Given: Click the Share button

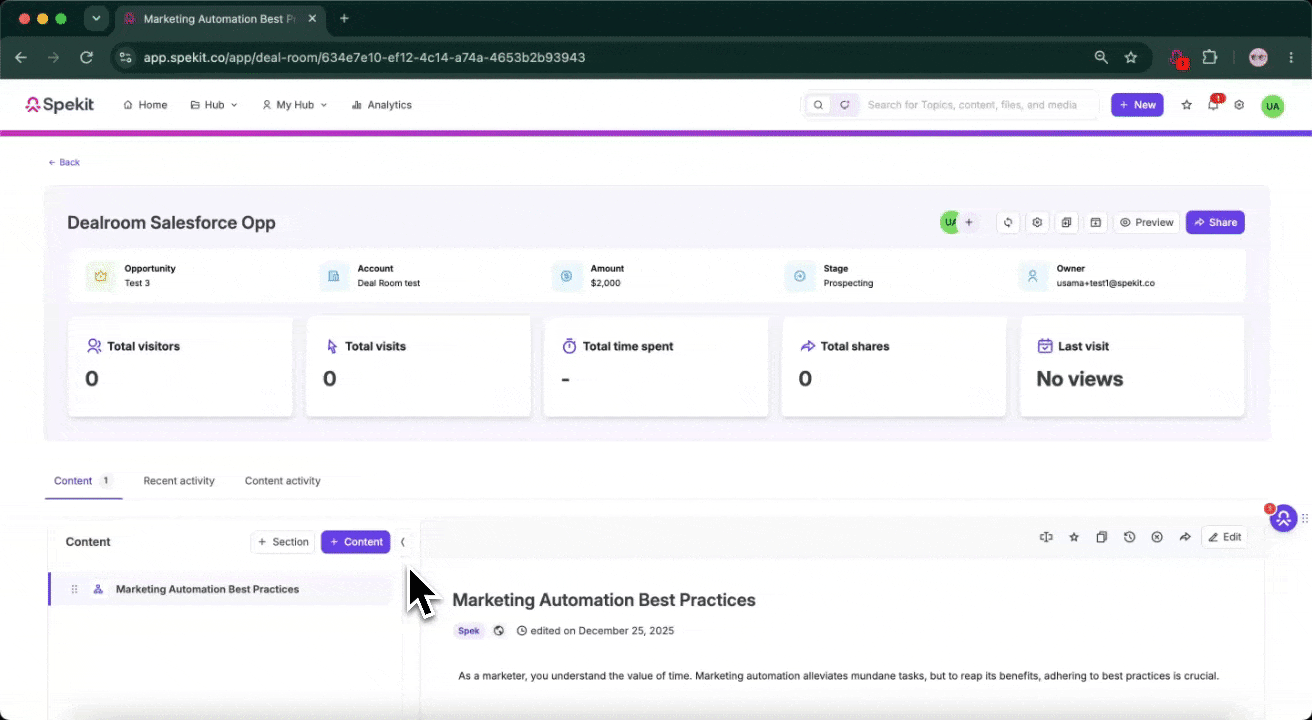Looking at the screenshot, I should 1215,223.
